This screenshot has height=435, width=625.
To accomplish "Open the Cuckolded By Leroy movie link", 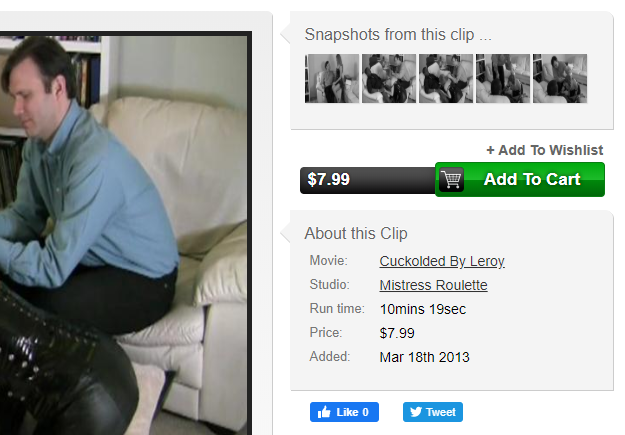I will (442, 261).
